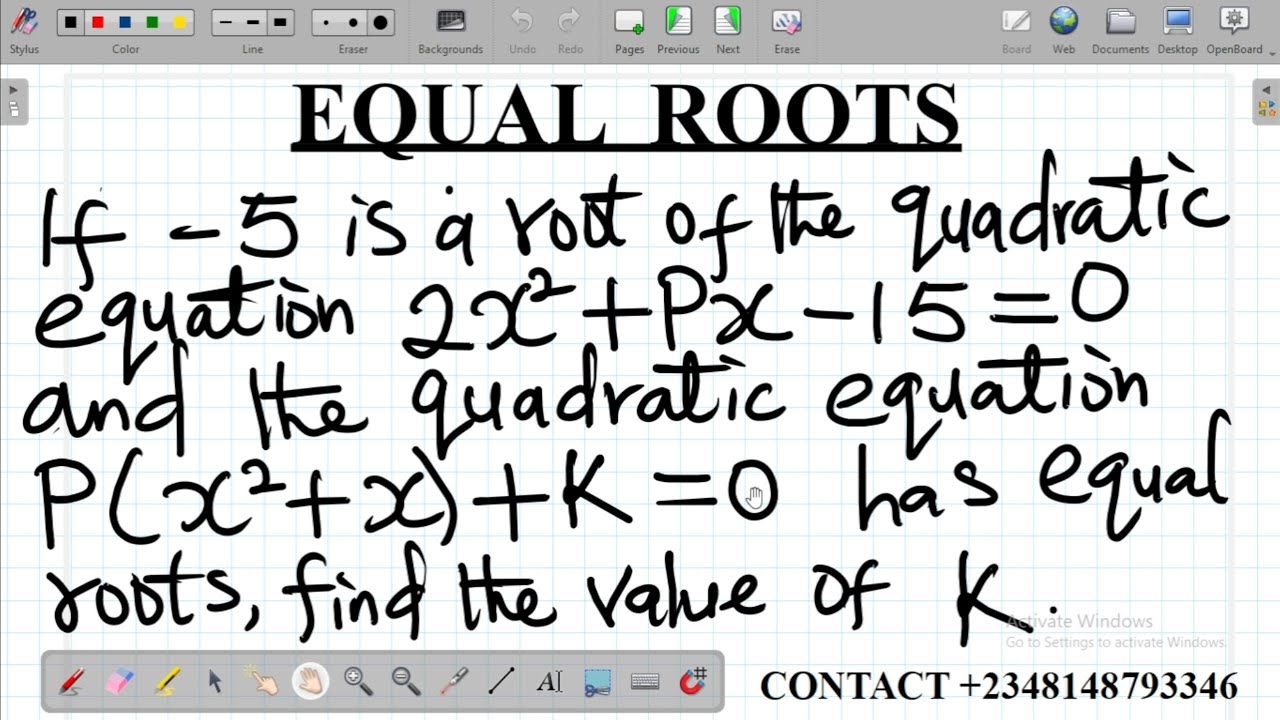Screen dimensions: 1280x720
Task: Choose the Capture part of screen scissors tool
Action: pos(597,682)
